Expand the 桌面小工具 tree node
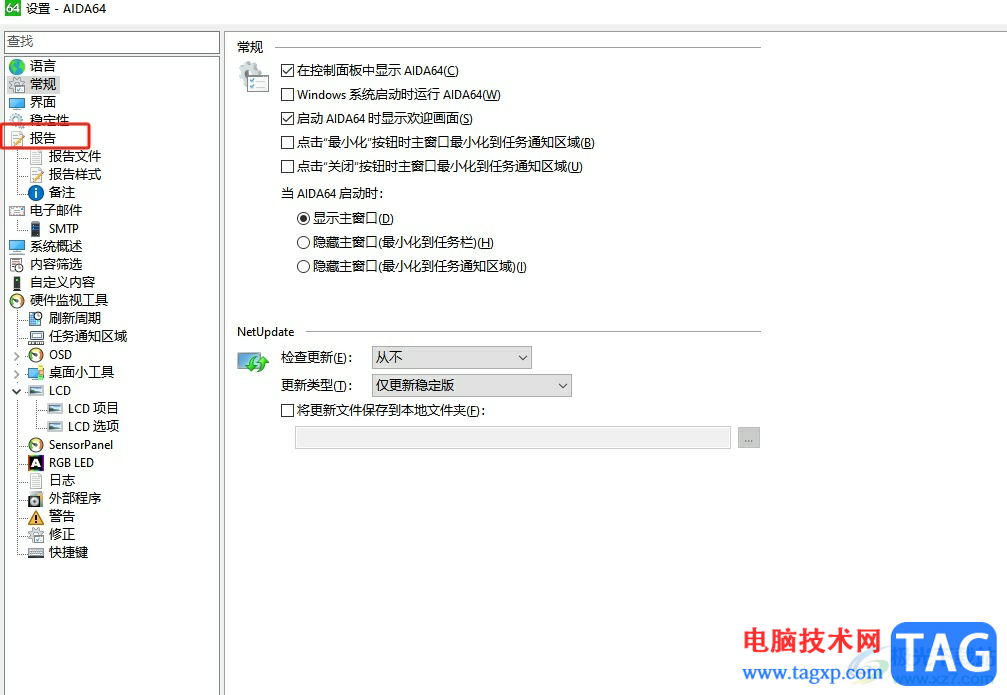 pos(17,373)
